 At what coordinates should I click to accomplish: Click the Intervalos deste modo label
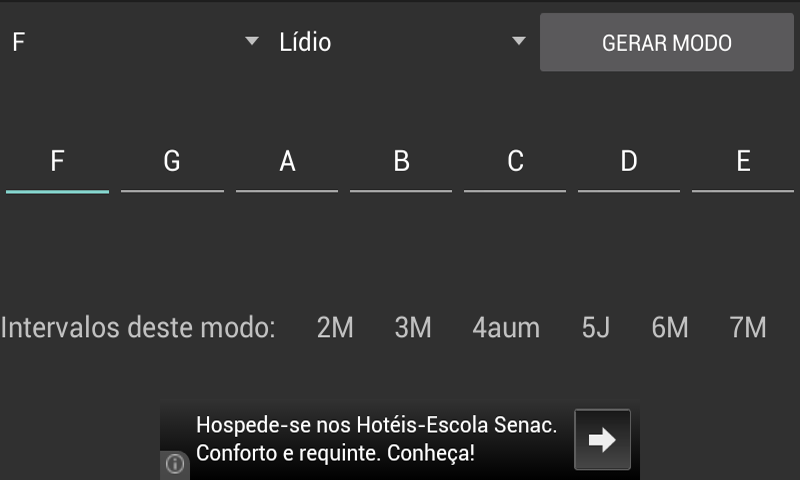(x=138, y=327)
